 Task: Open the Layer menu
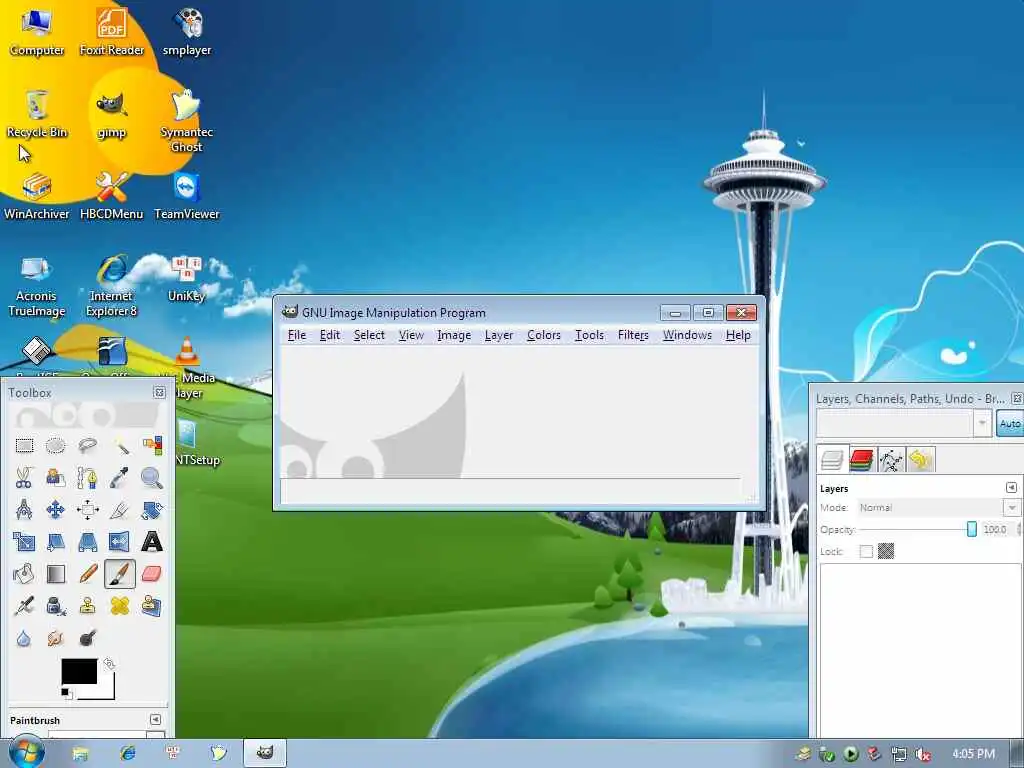(x=499, y=335)
